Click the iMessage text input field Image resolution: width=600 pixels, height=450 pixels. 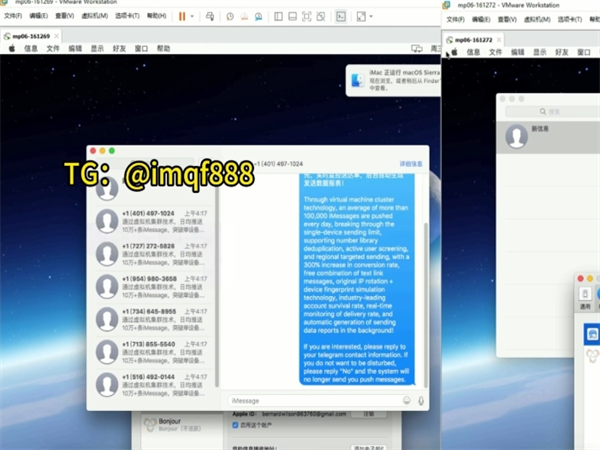[x=312, y=400]
